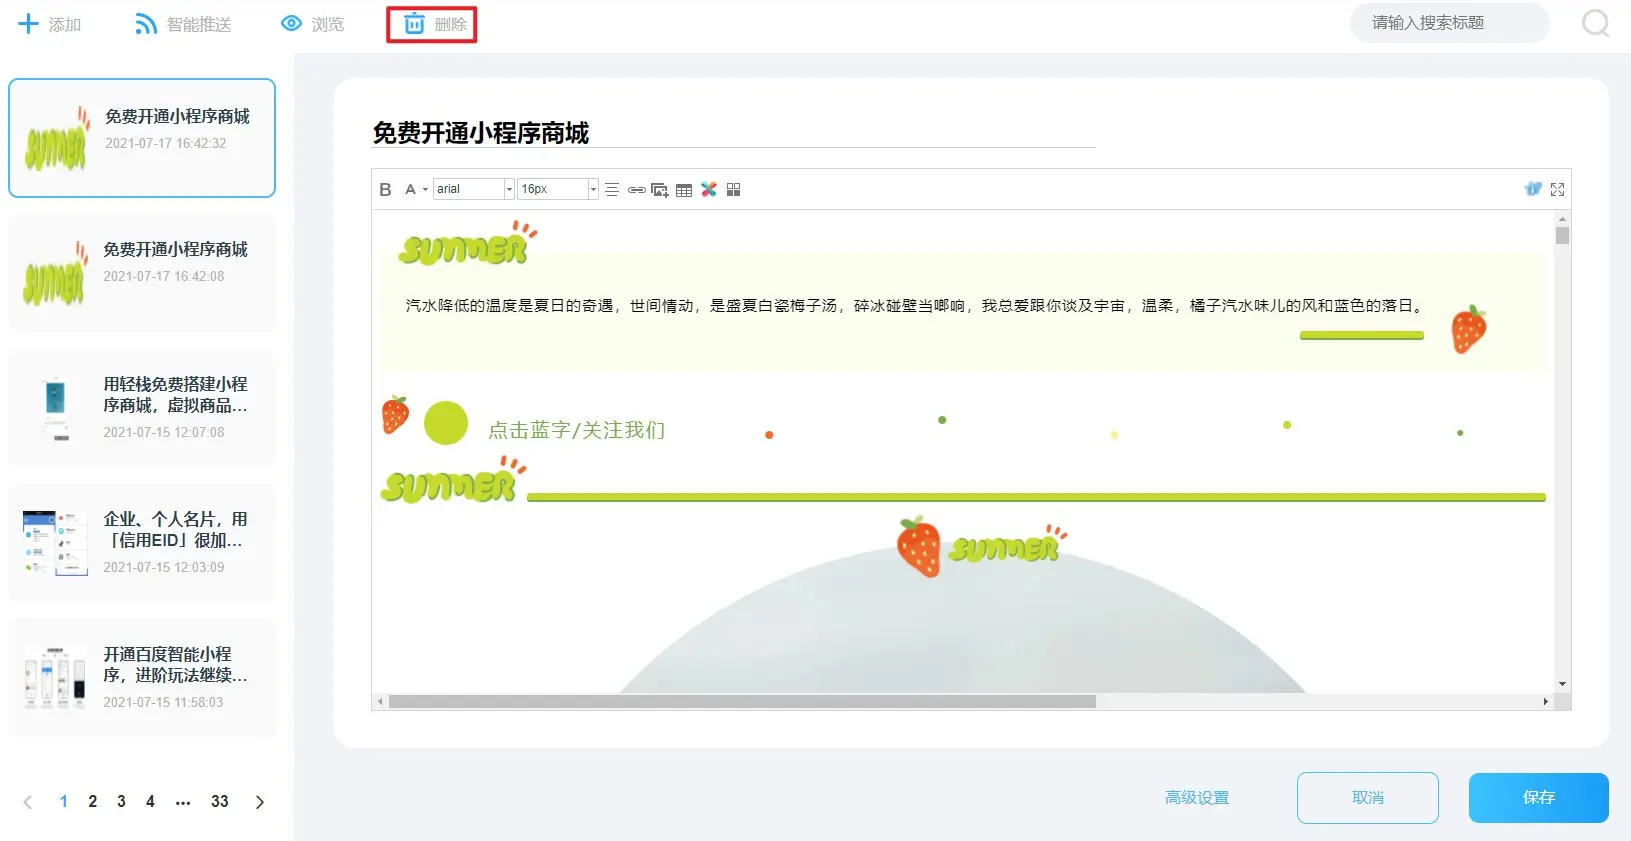Click the trash Delete (删除) button
Image resolution: width=1631 pixels, height=841 pixels.
[x=432, y=24]
